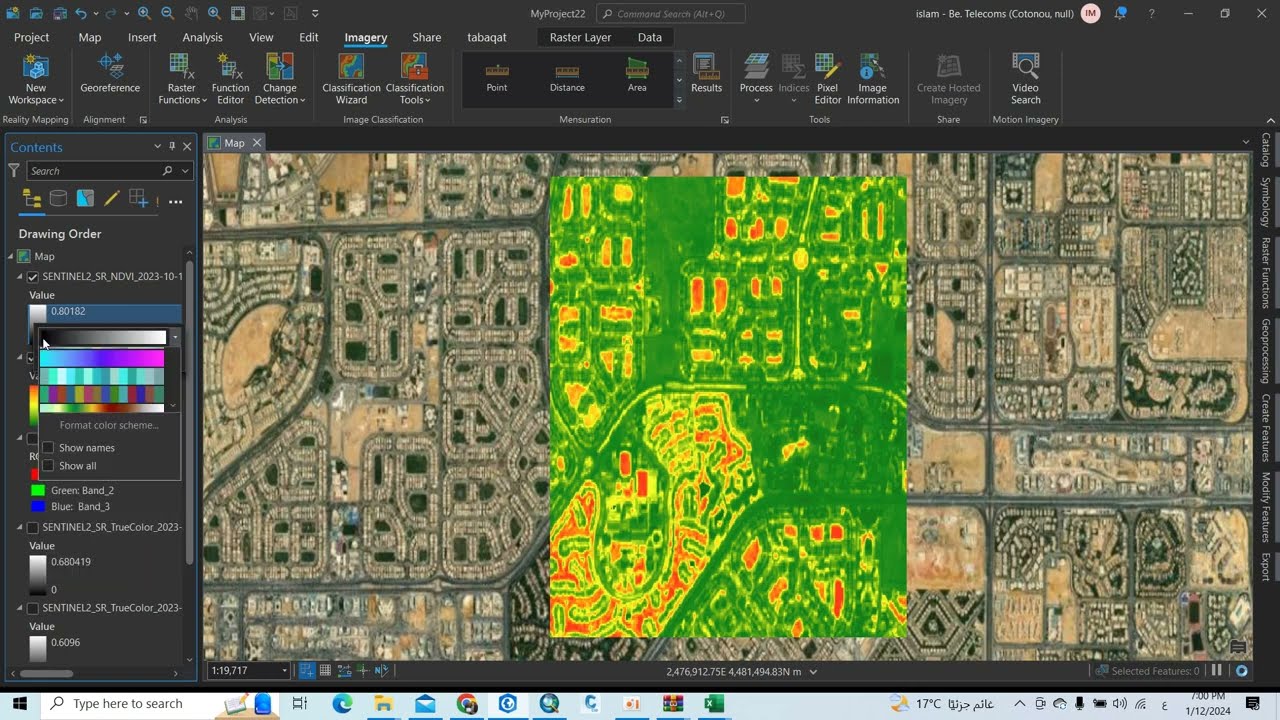Open Excel from the taskbar
Screen dimensions: 1280x720
(x=714, y=704)
